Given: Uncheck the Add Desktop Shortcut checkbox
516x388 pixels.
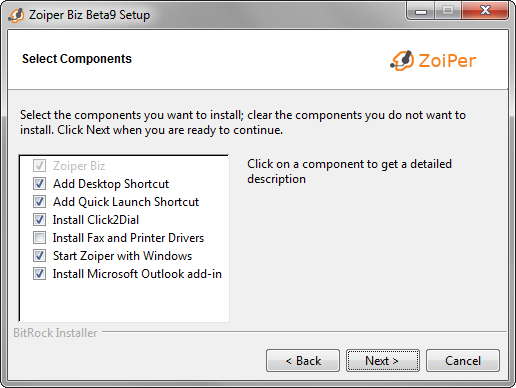Looking at the screenshot, I should click(39, 184).
